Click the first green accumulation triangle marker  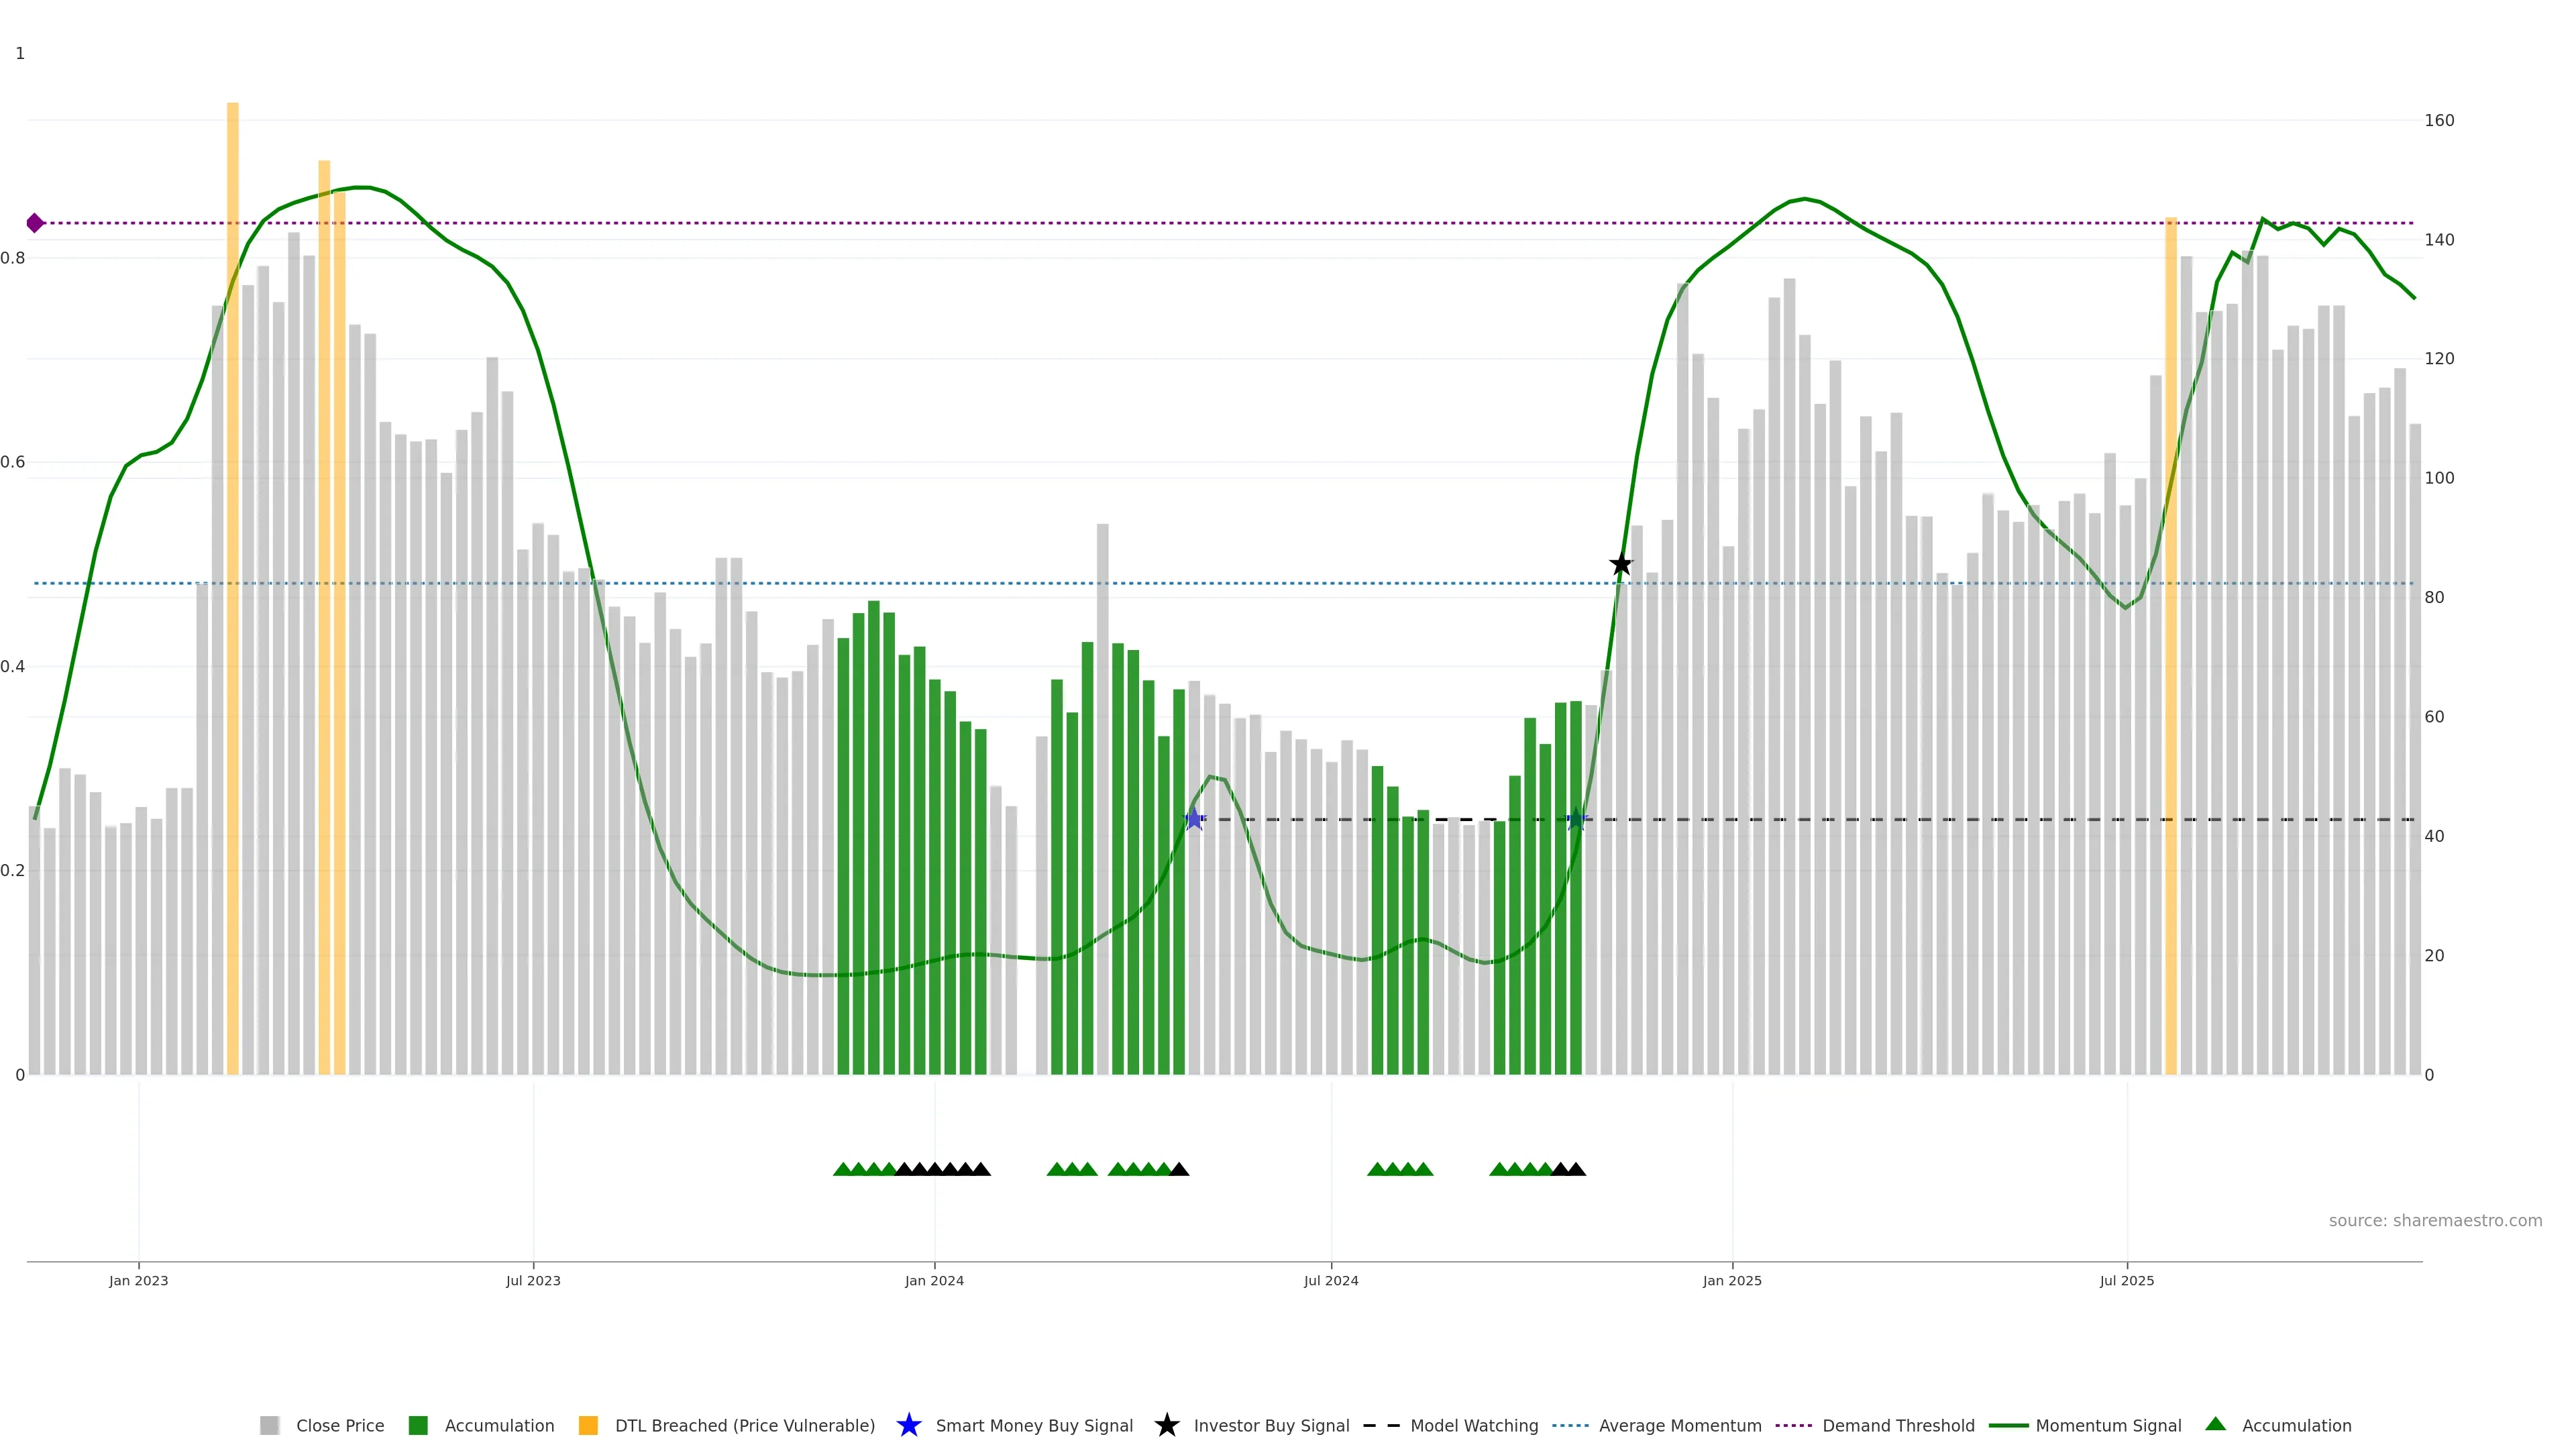point(843,1169)
